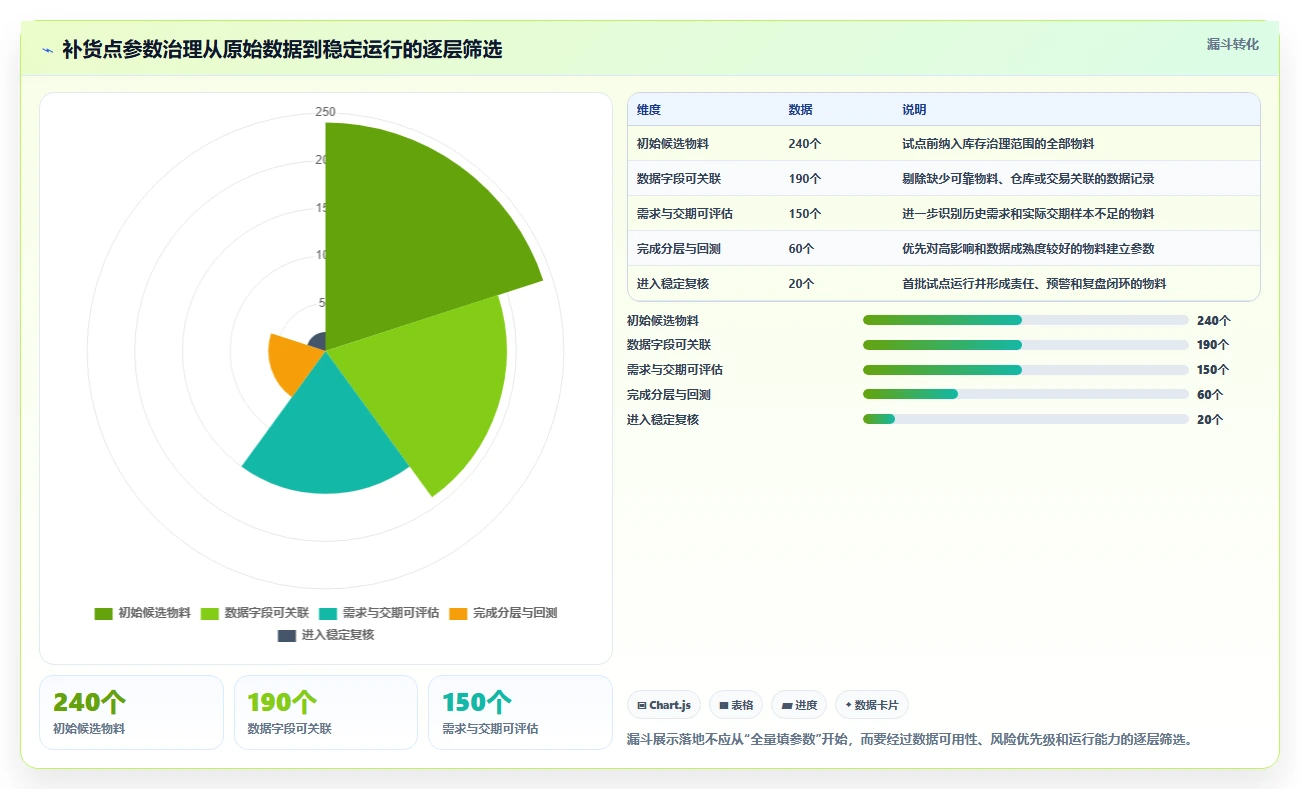The image size is (1300, 789).
Task: Click the Chart.js tag chip
Action: pyautogui.click(x=664, y=705)
